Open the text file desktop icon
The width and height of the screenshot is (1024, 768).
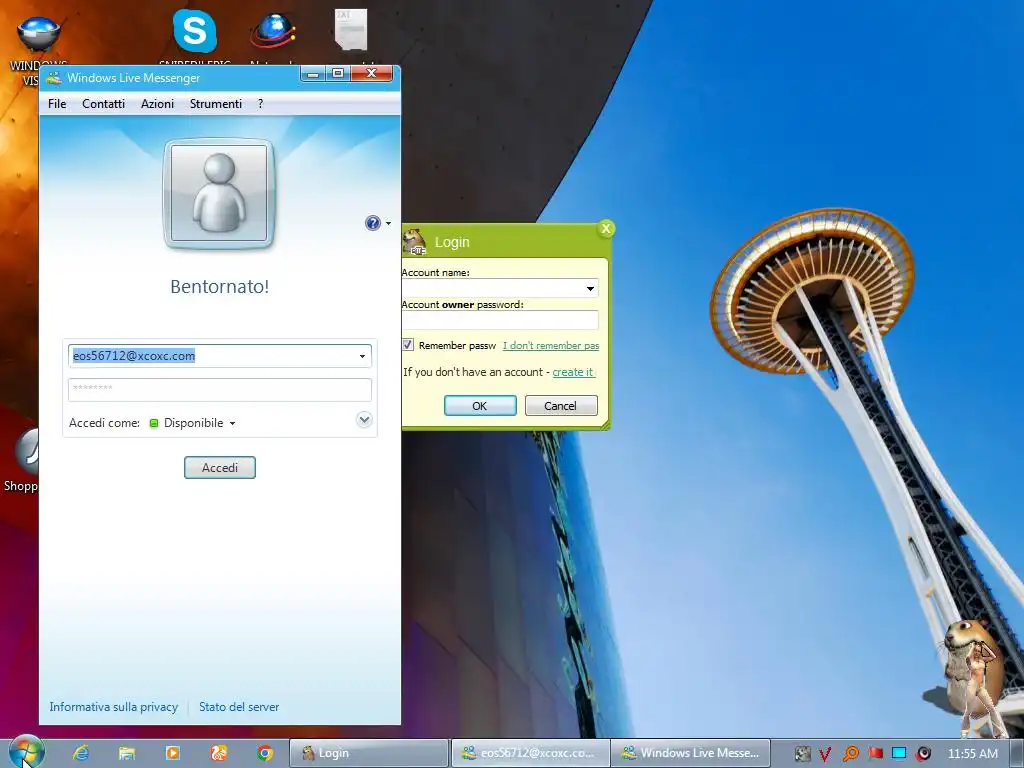351,29
